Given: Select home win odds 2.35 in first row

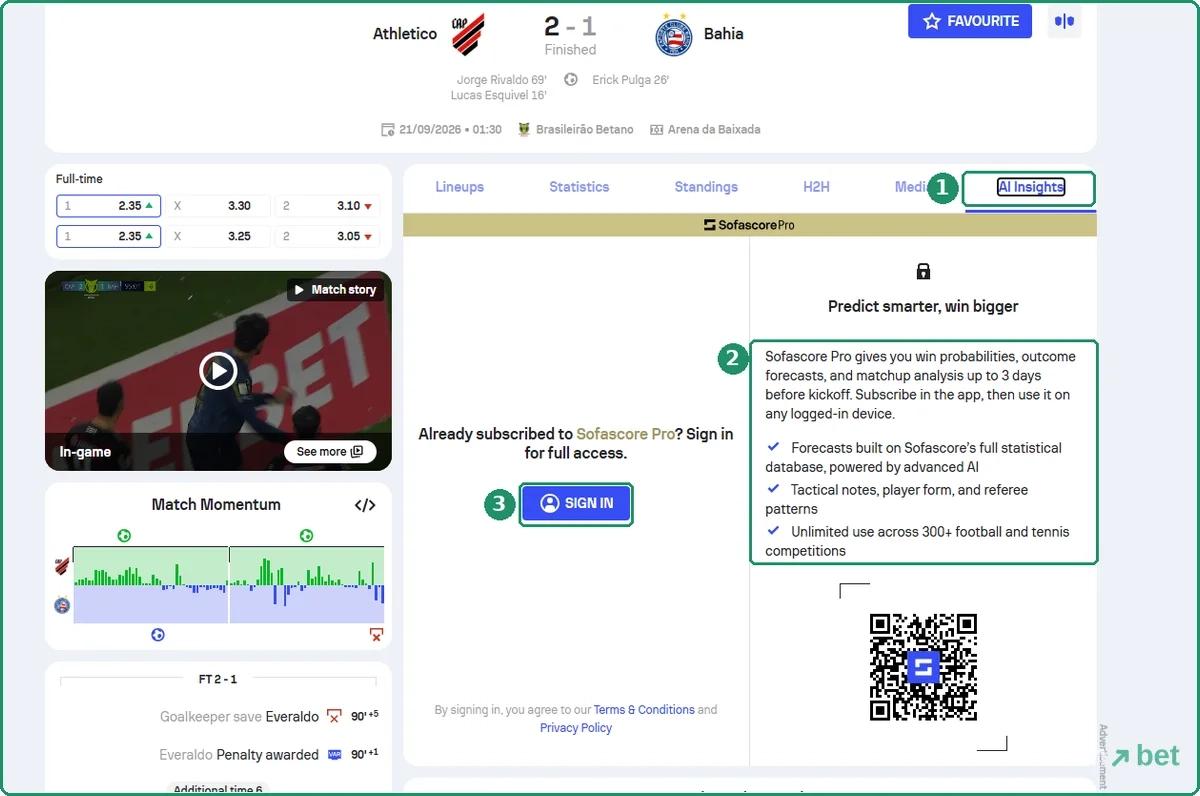Looking at the screenshot, I should click(109, 206).
